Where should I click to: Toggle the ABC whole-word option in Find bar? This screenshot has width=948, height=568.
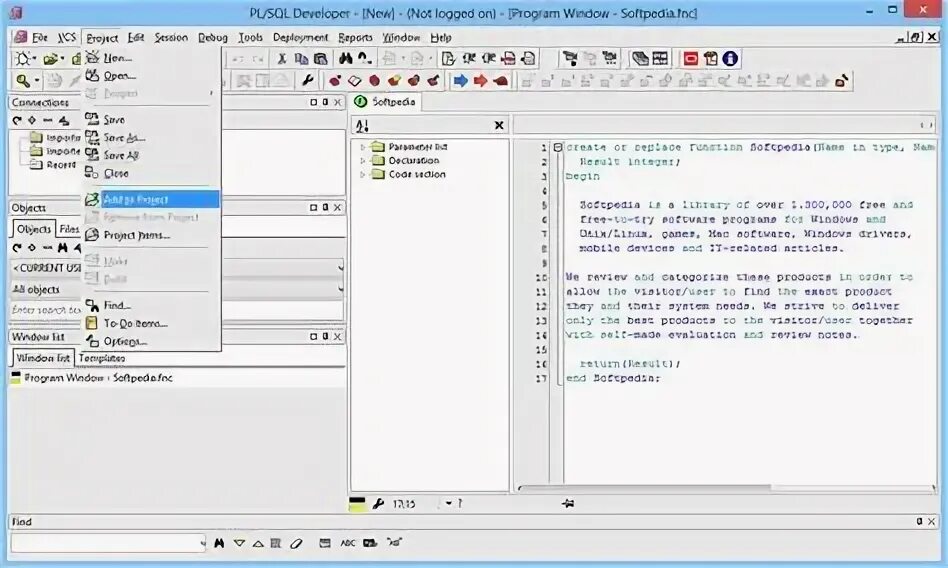348,543
